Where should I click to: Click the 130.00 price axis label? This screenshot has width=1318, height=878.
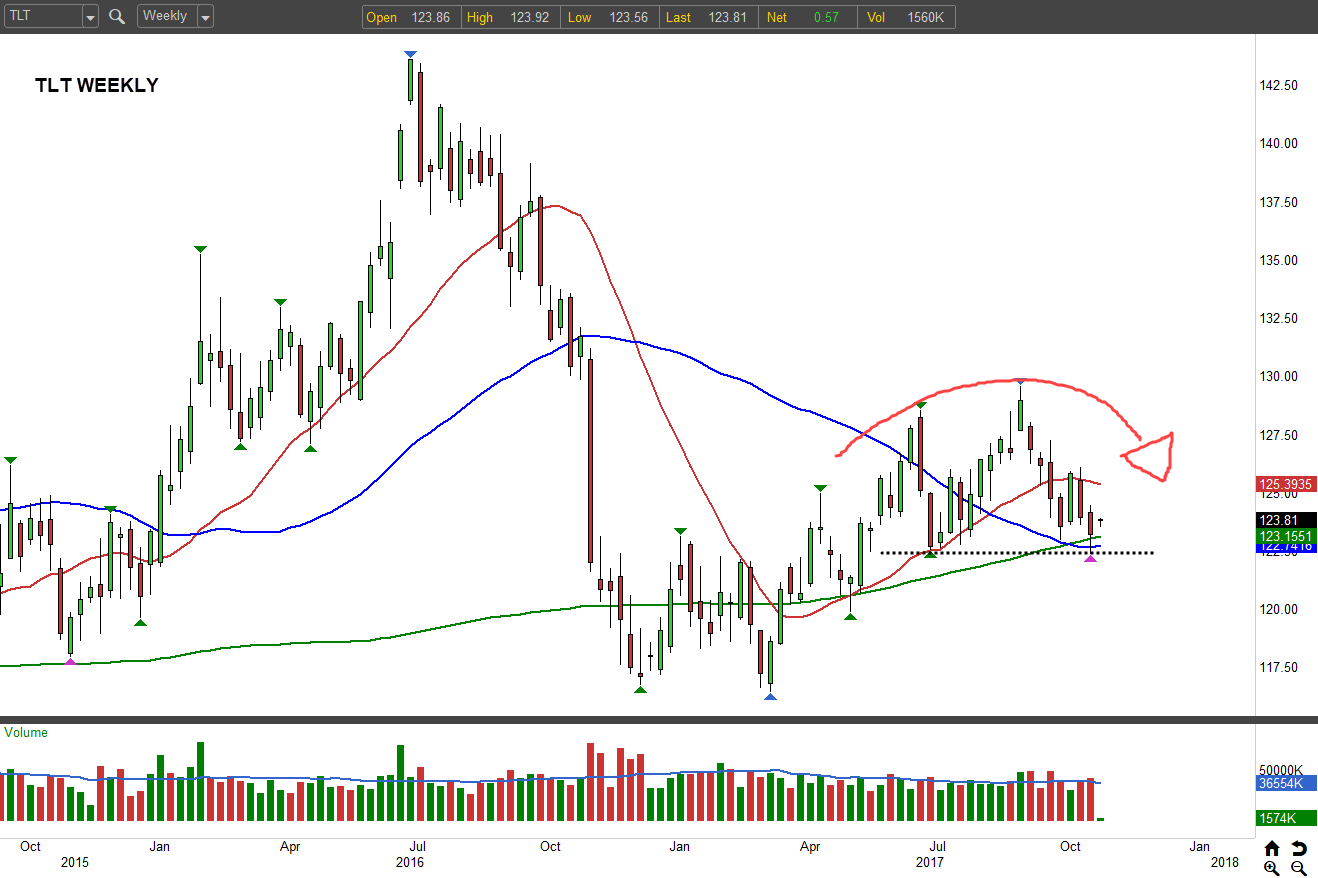point(1277,377)
